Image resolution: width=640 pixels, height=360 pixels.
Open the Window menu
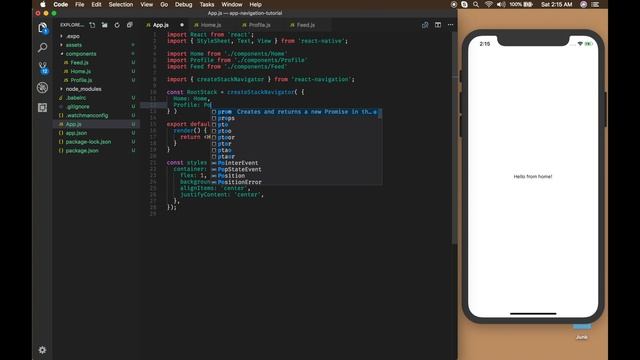pyautogui.click(x=232, y=4)
